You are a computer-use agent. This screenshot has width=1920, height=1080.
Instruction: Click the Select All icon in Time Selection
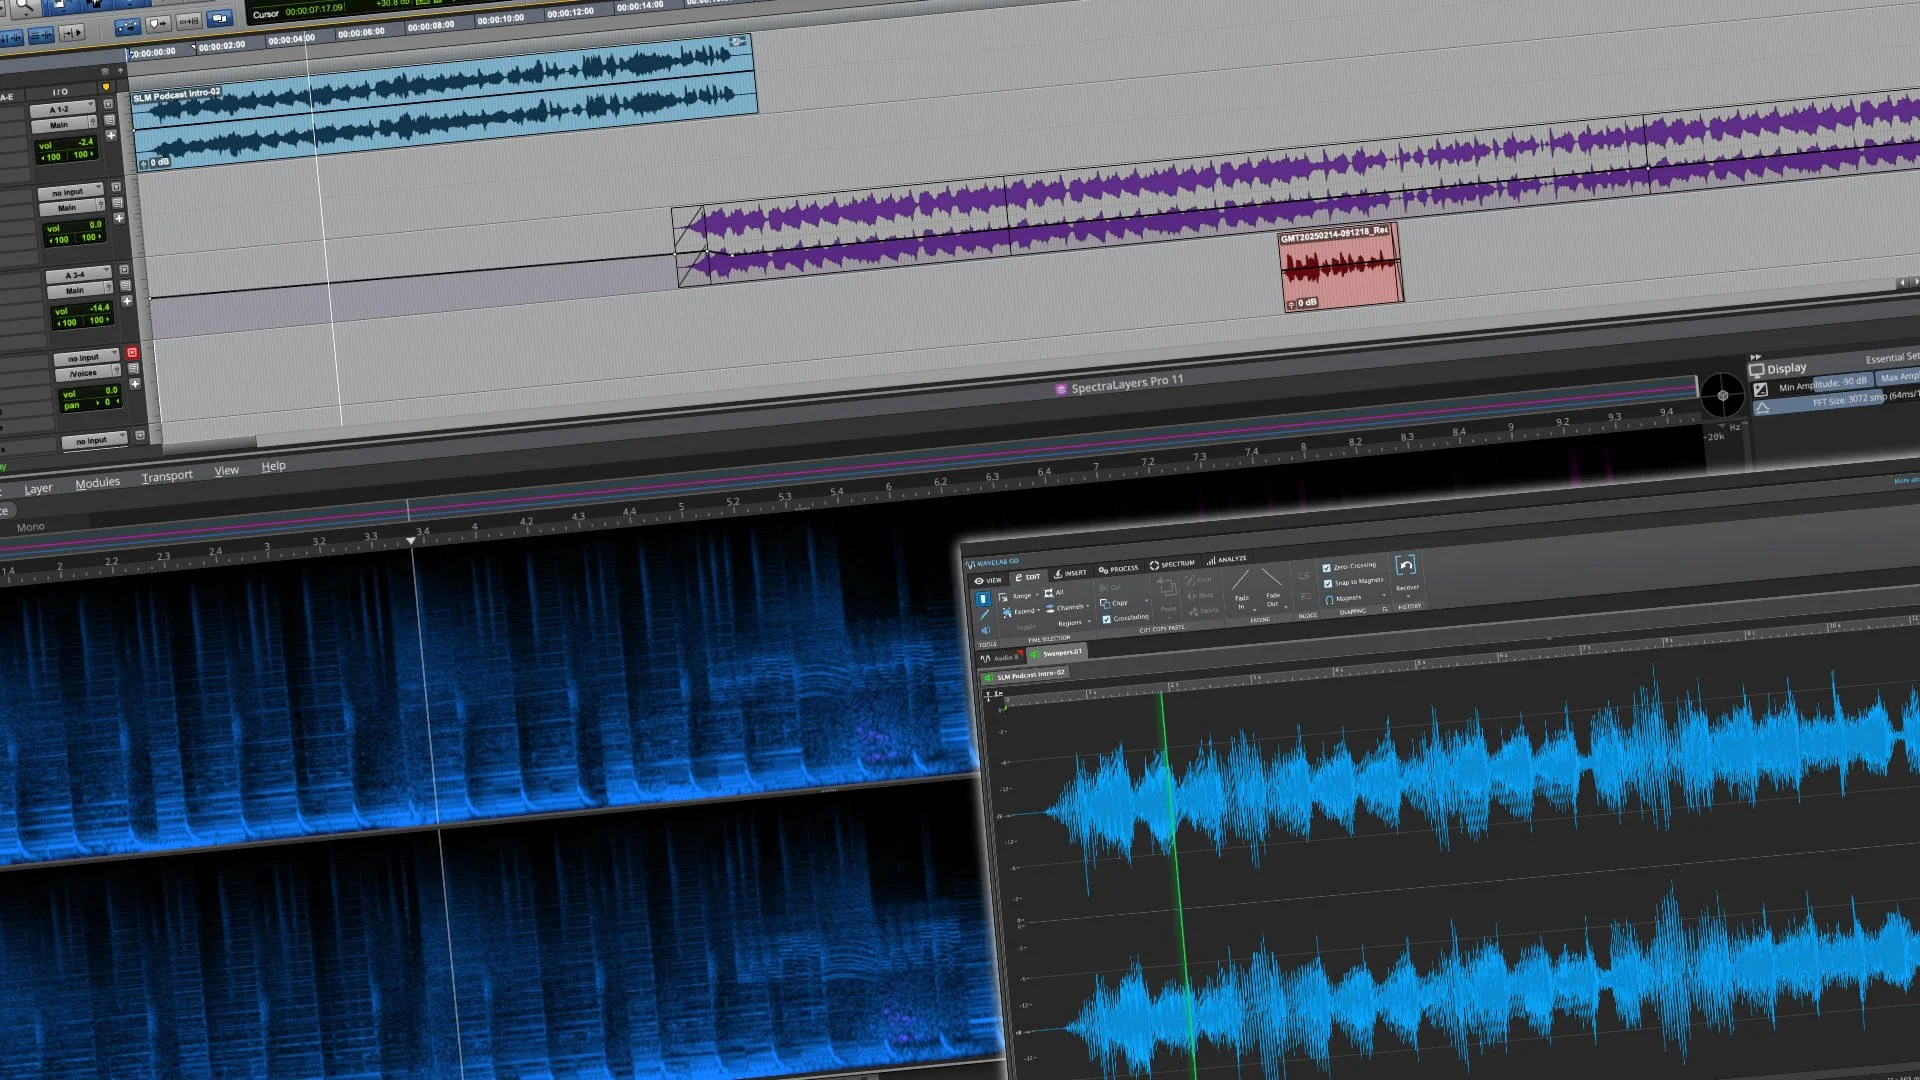[1050, 593]
